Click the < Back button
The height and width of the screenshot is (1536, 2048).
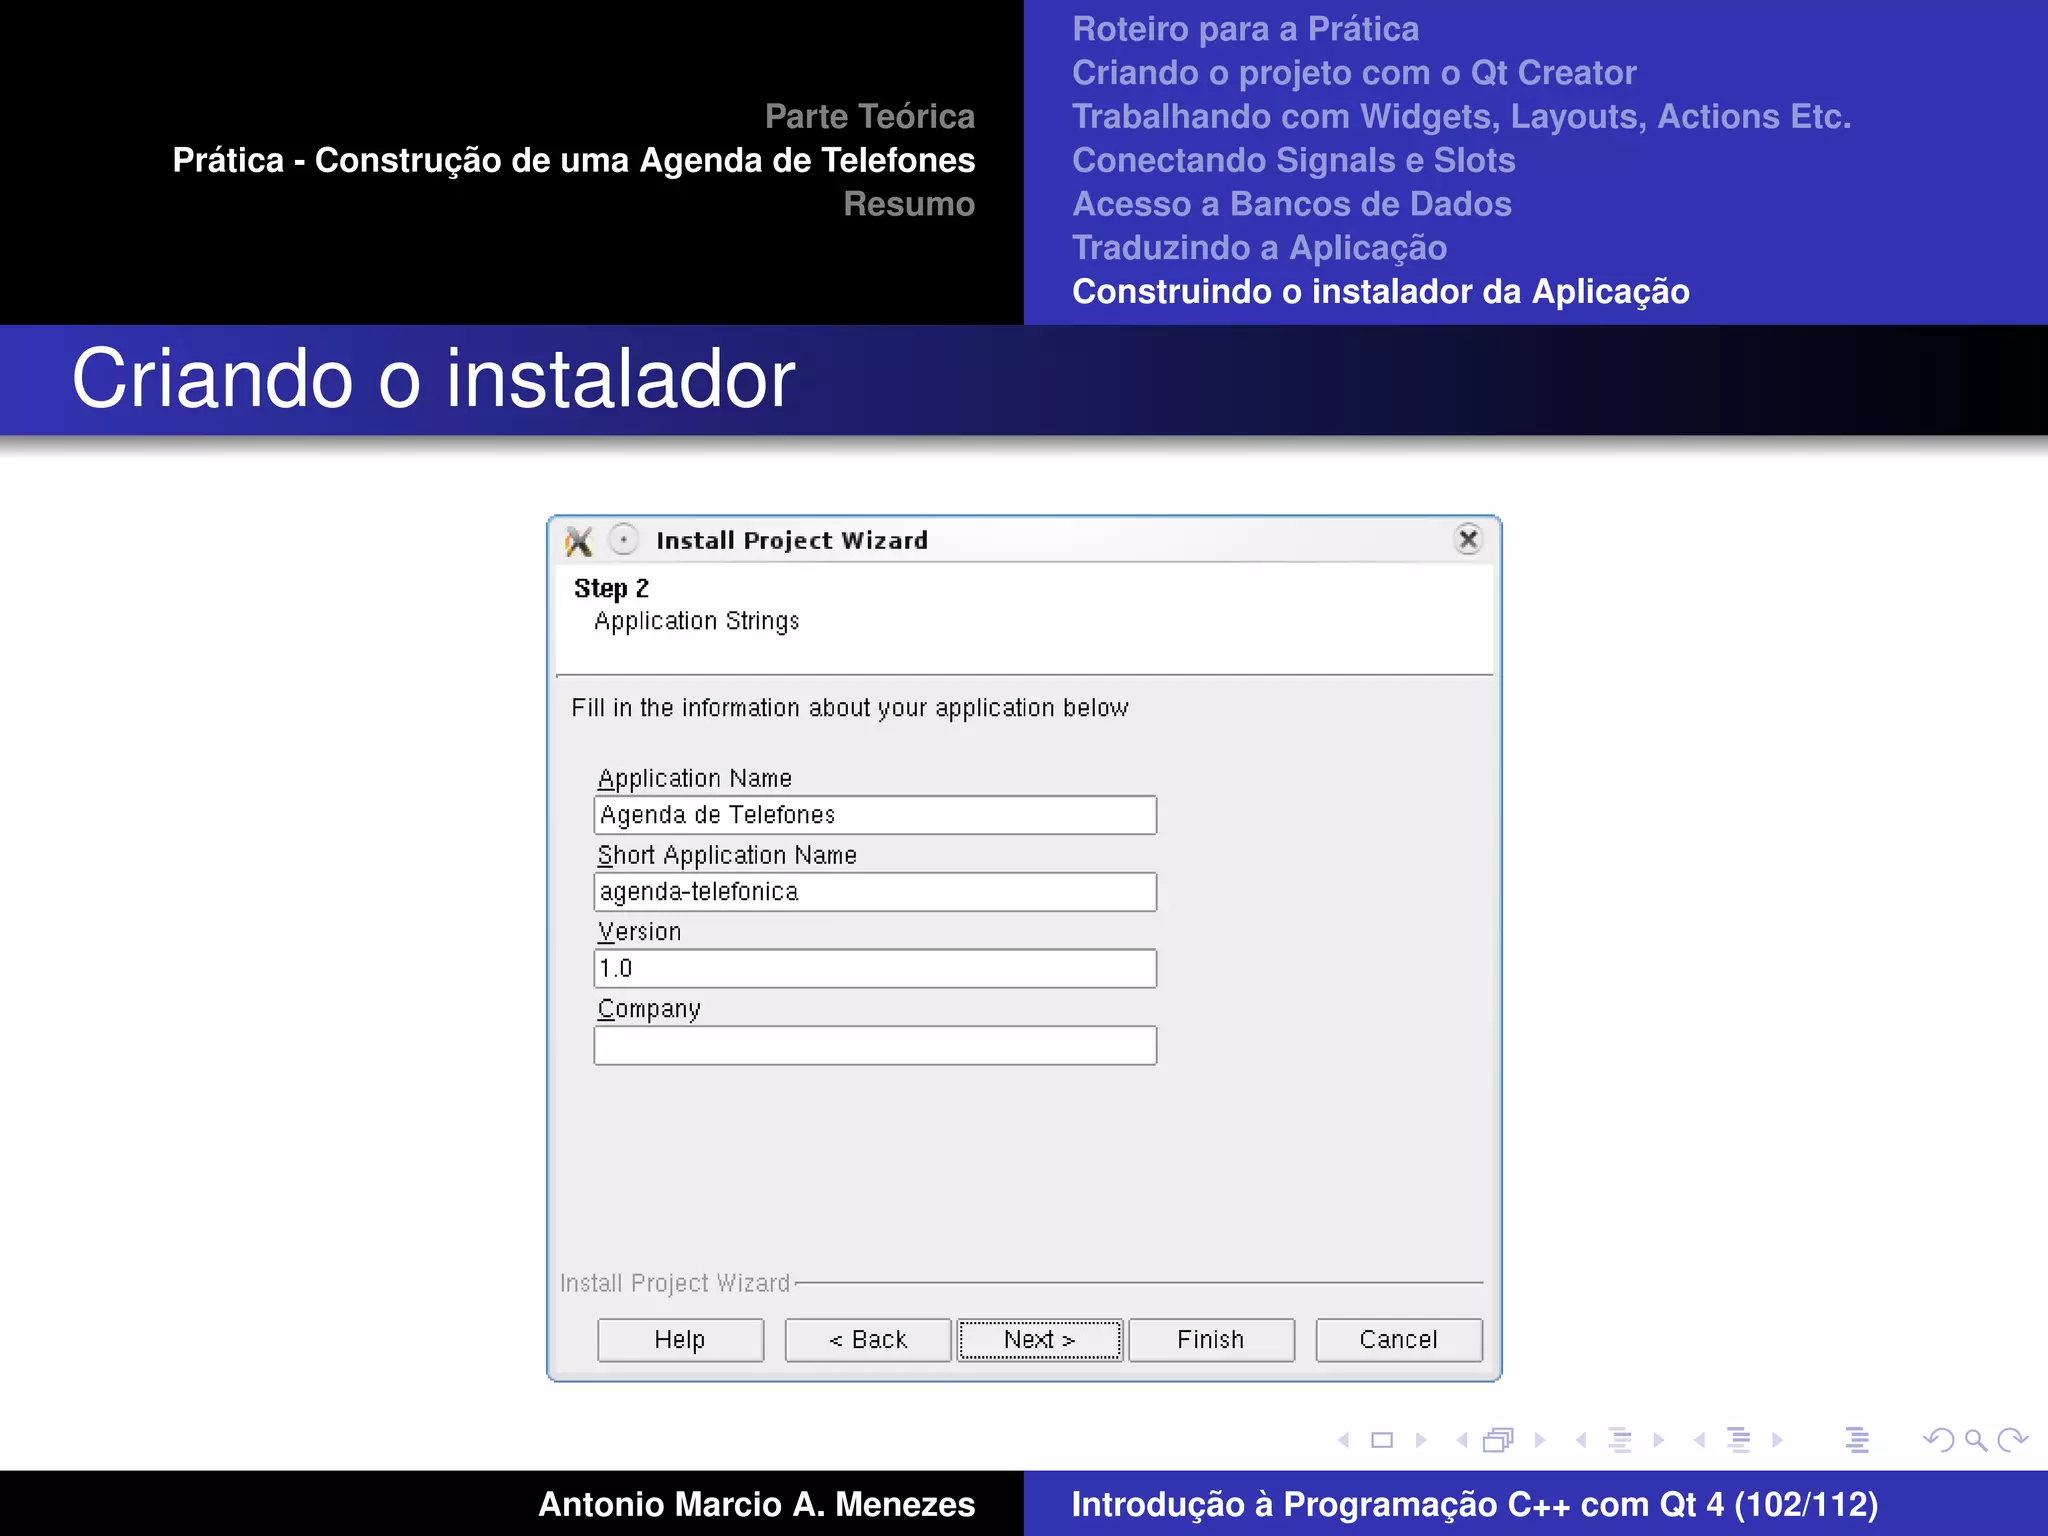click(x=868, y=1340)
